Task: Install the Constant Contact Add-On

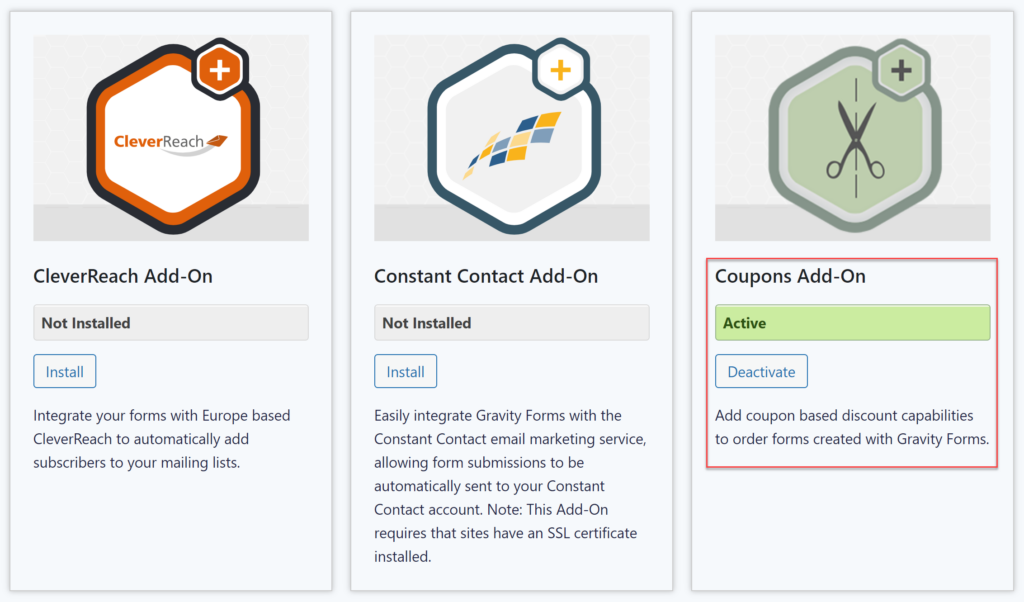Action: [405, 371]
